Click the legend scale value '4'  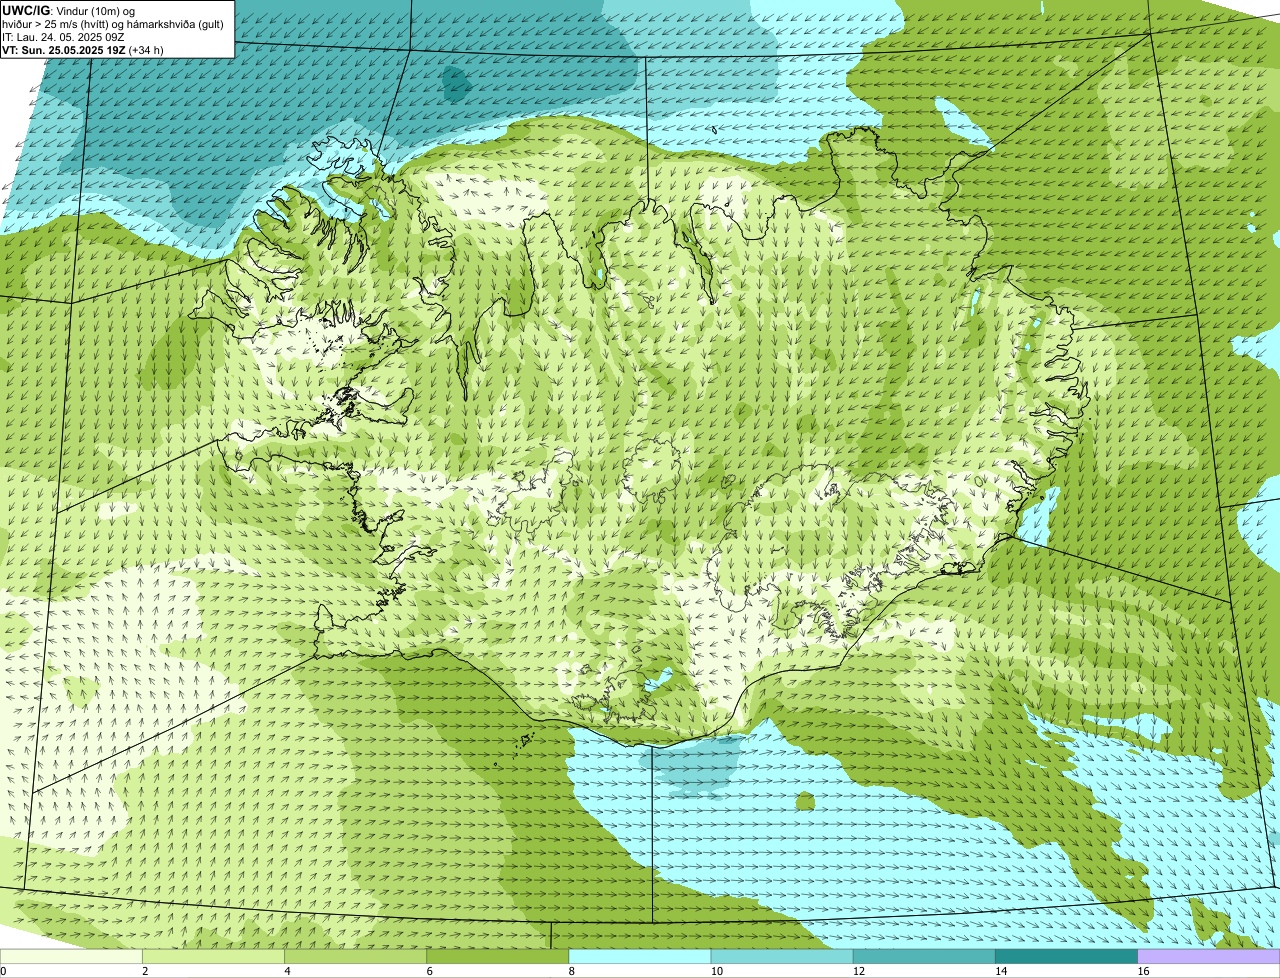point(287,971)
